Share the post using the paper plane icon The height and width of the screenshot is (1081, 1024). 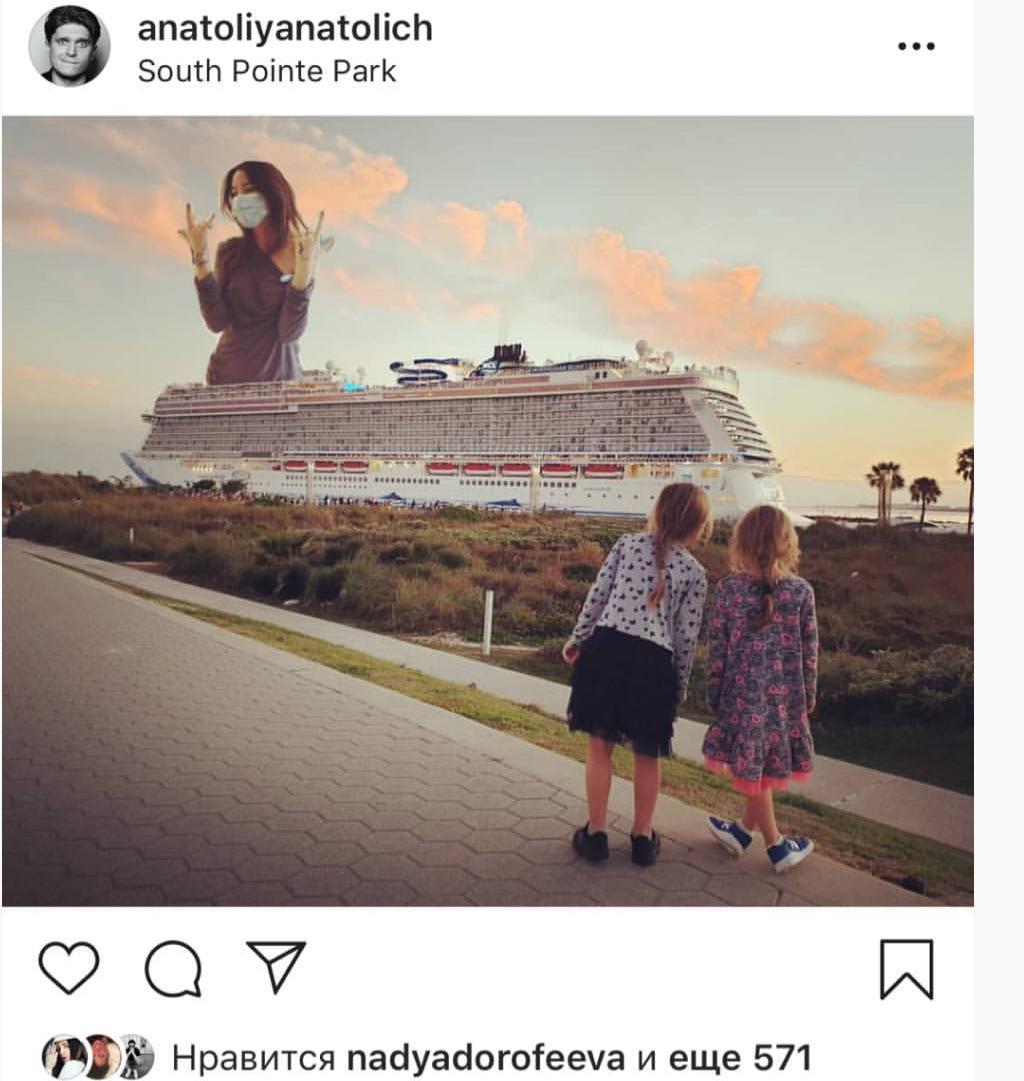tap(275, 966)
